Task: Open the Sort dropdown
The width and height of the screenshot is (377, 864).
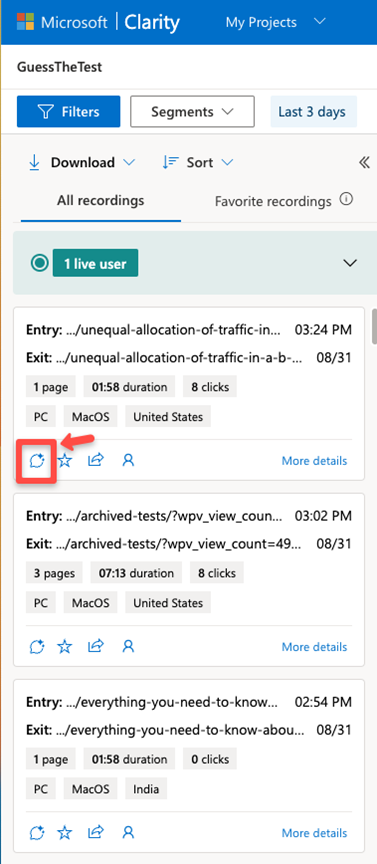Action: coord(198,163)
